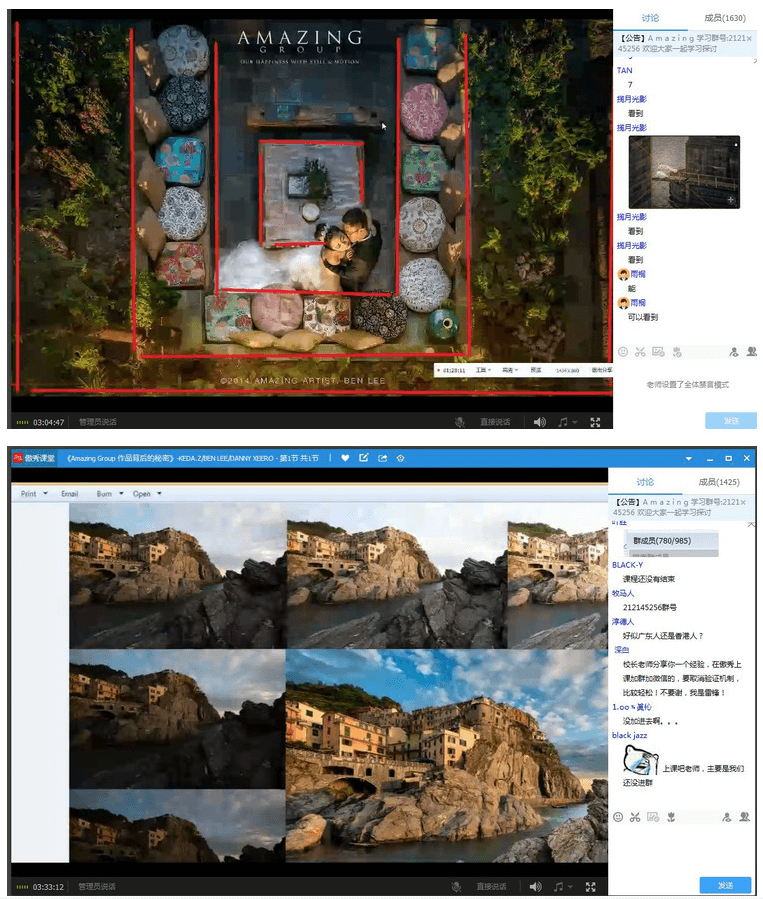Click the 管理员说话 label in the upper window

coord(97,422)
